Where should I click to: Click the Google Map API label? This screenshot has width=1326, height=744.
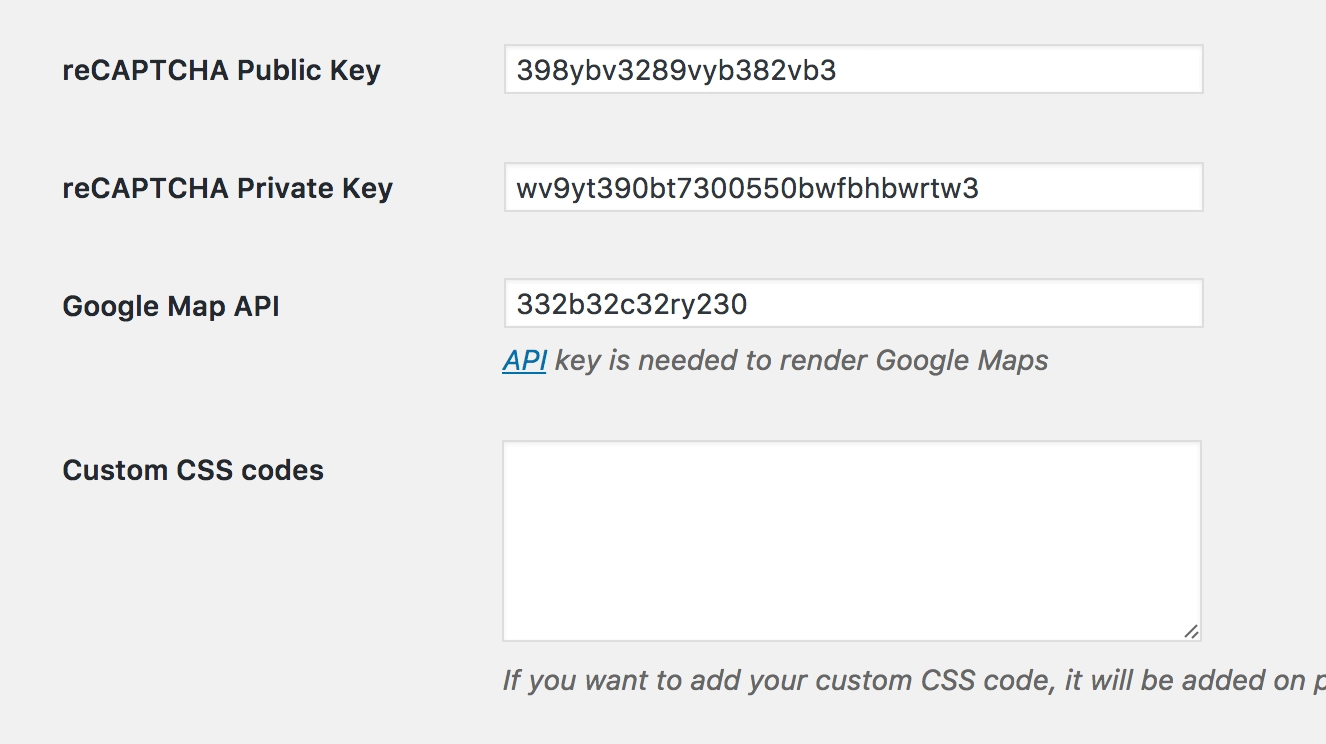click(x=171, y=306)
